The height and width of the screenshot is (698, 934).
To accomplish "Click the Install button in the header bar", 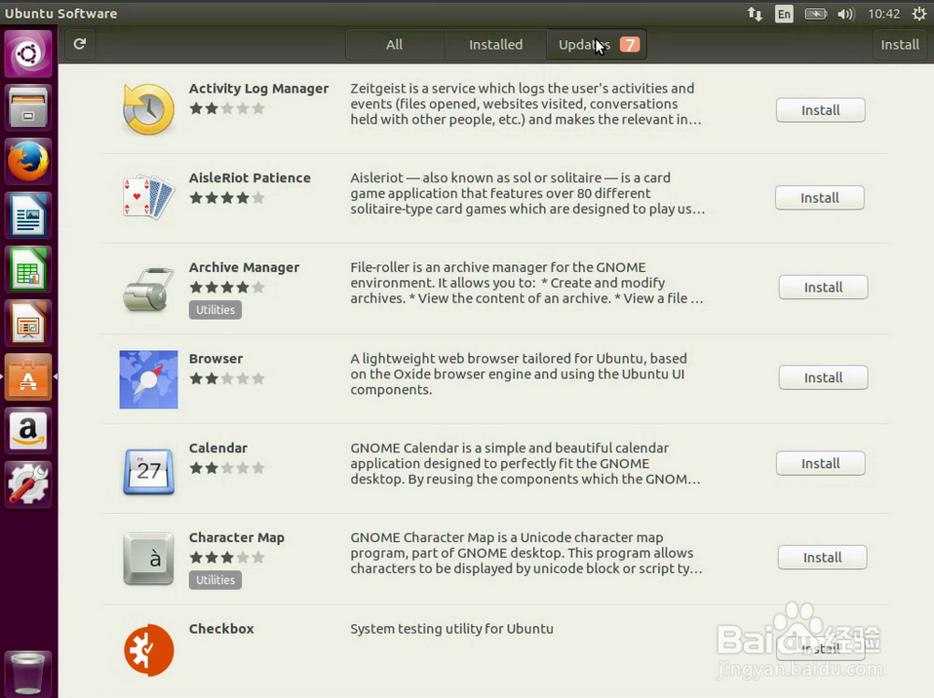I will coord(899,45).
